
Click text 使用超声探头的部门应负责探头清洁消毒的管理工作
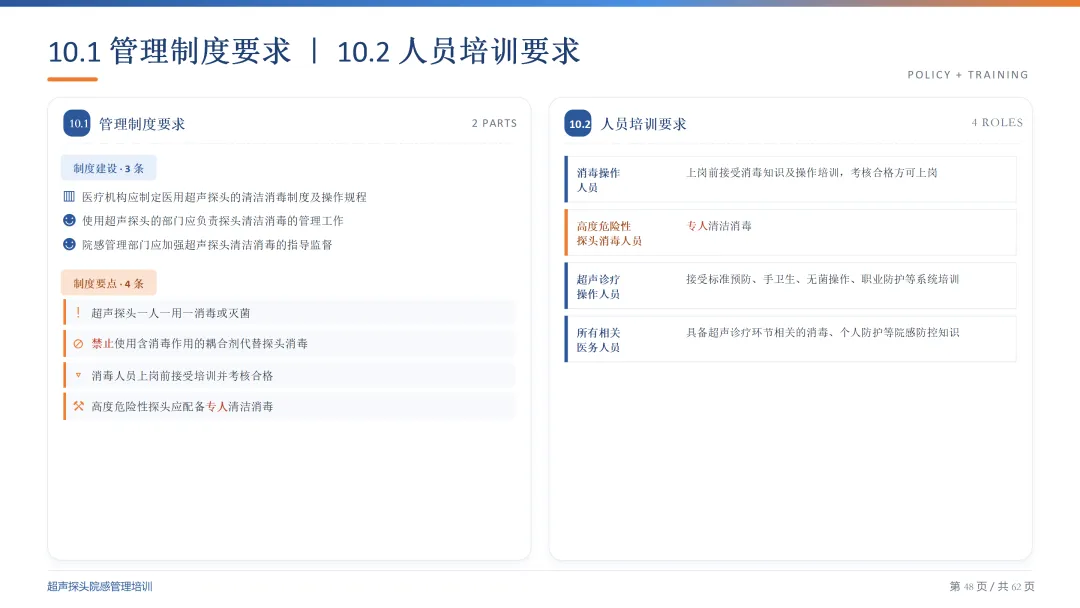213,220
